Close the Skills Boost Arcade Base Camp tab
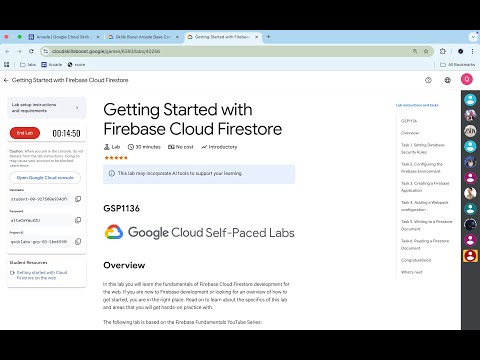The height and width of the screenshot is (360, 480). click(x=177, y=37)
